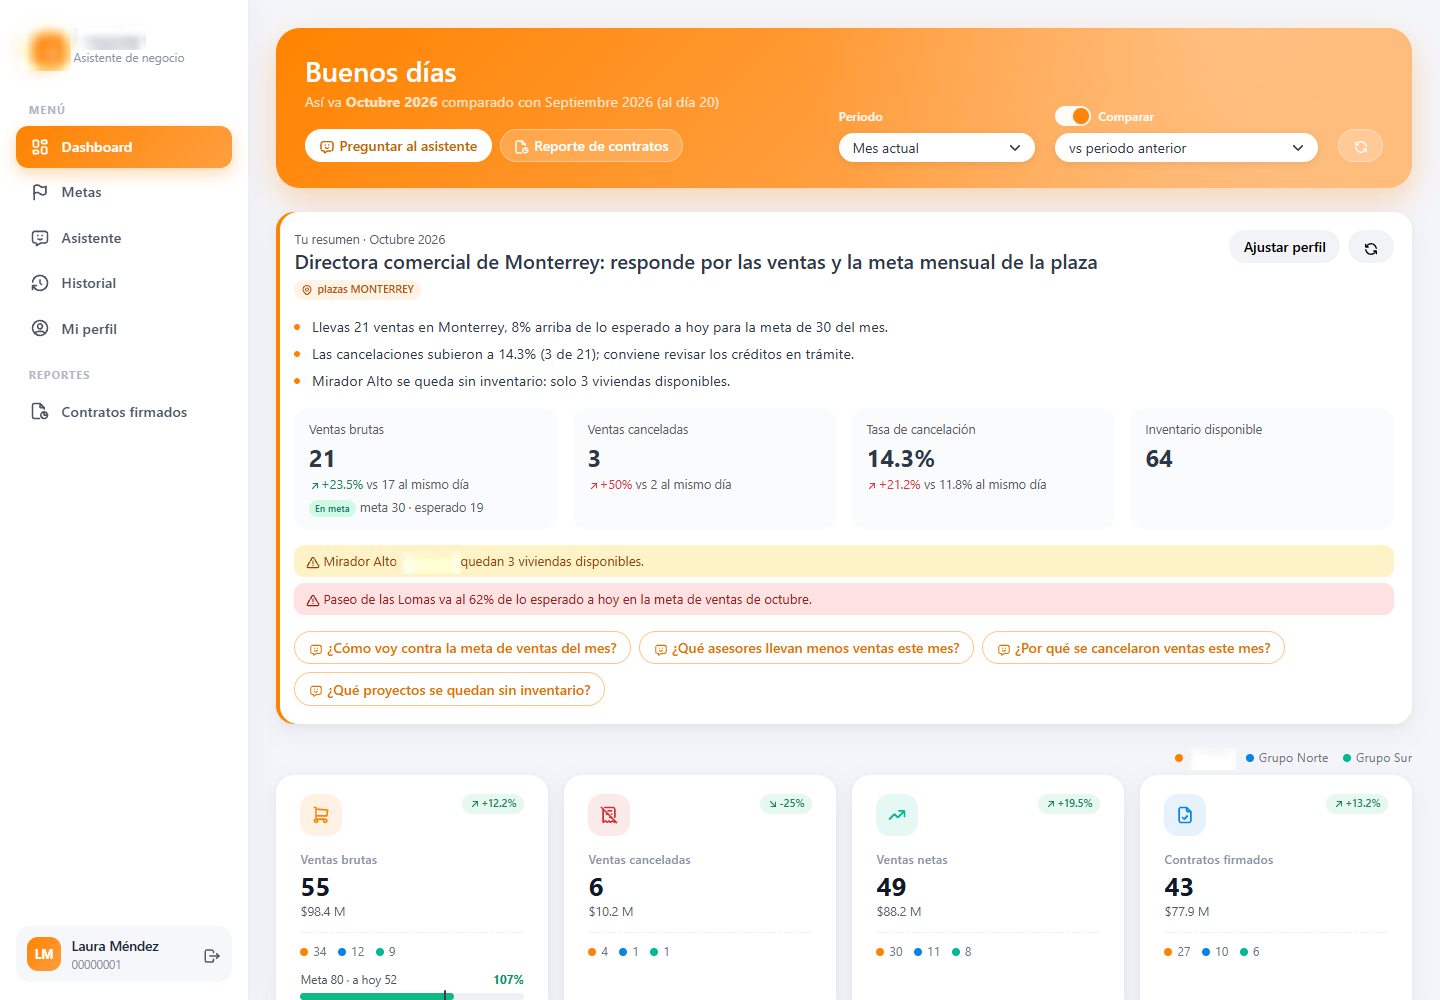Open Historial in the menu

pos(124,283)
